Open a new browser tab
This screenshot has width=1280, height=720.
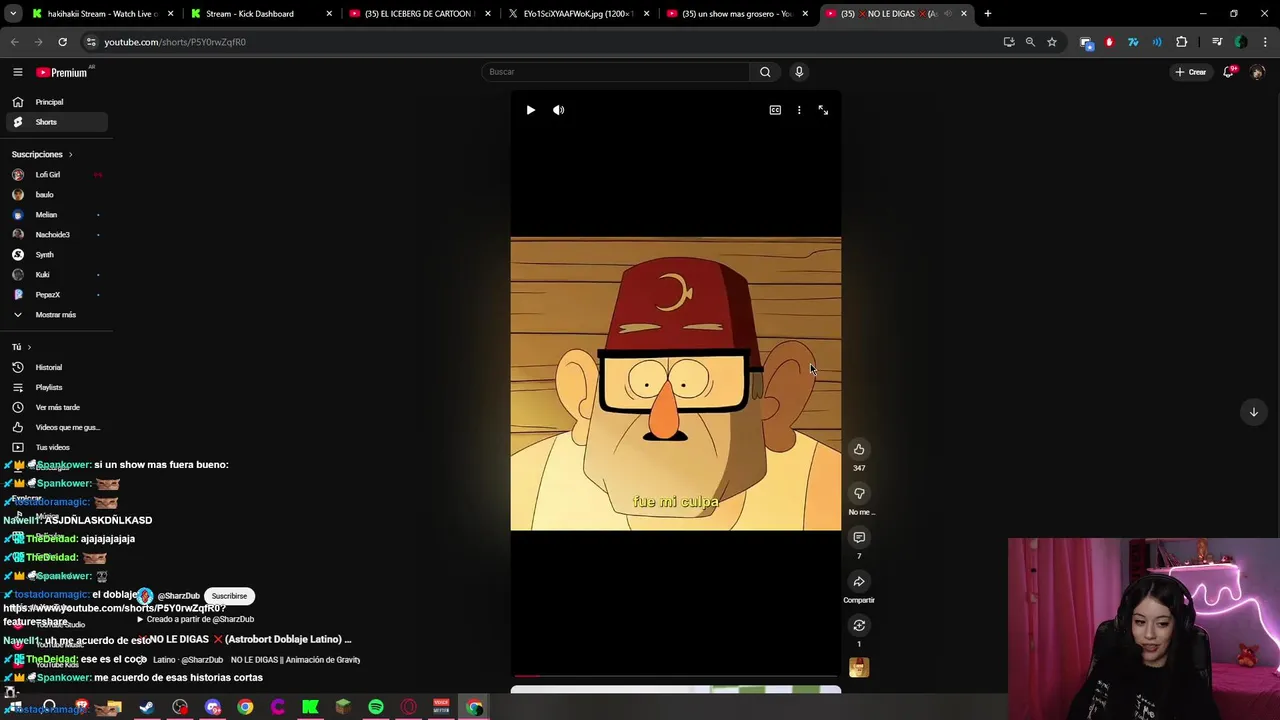pos(988,14)
